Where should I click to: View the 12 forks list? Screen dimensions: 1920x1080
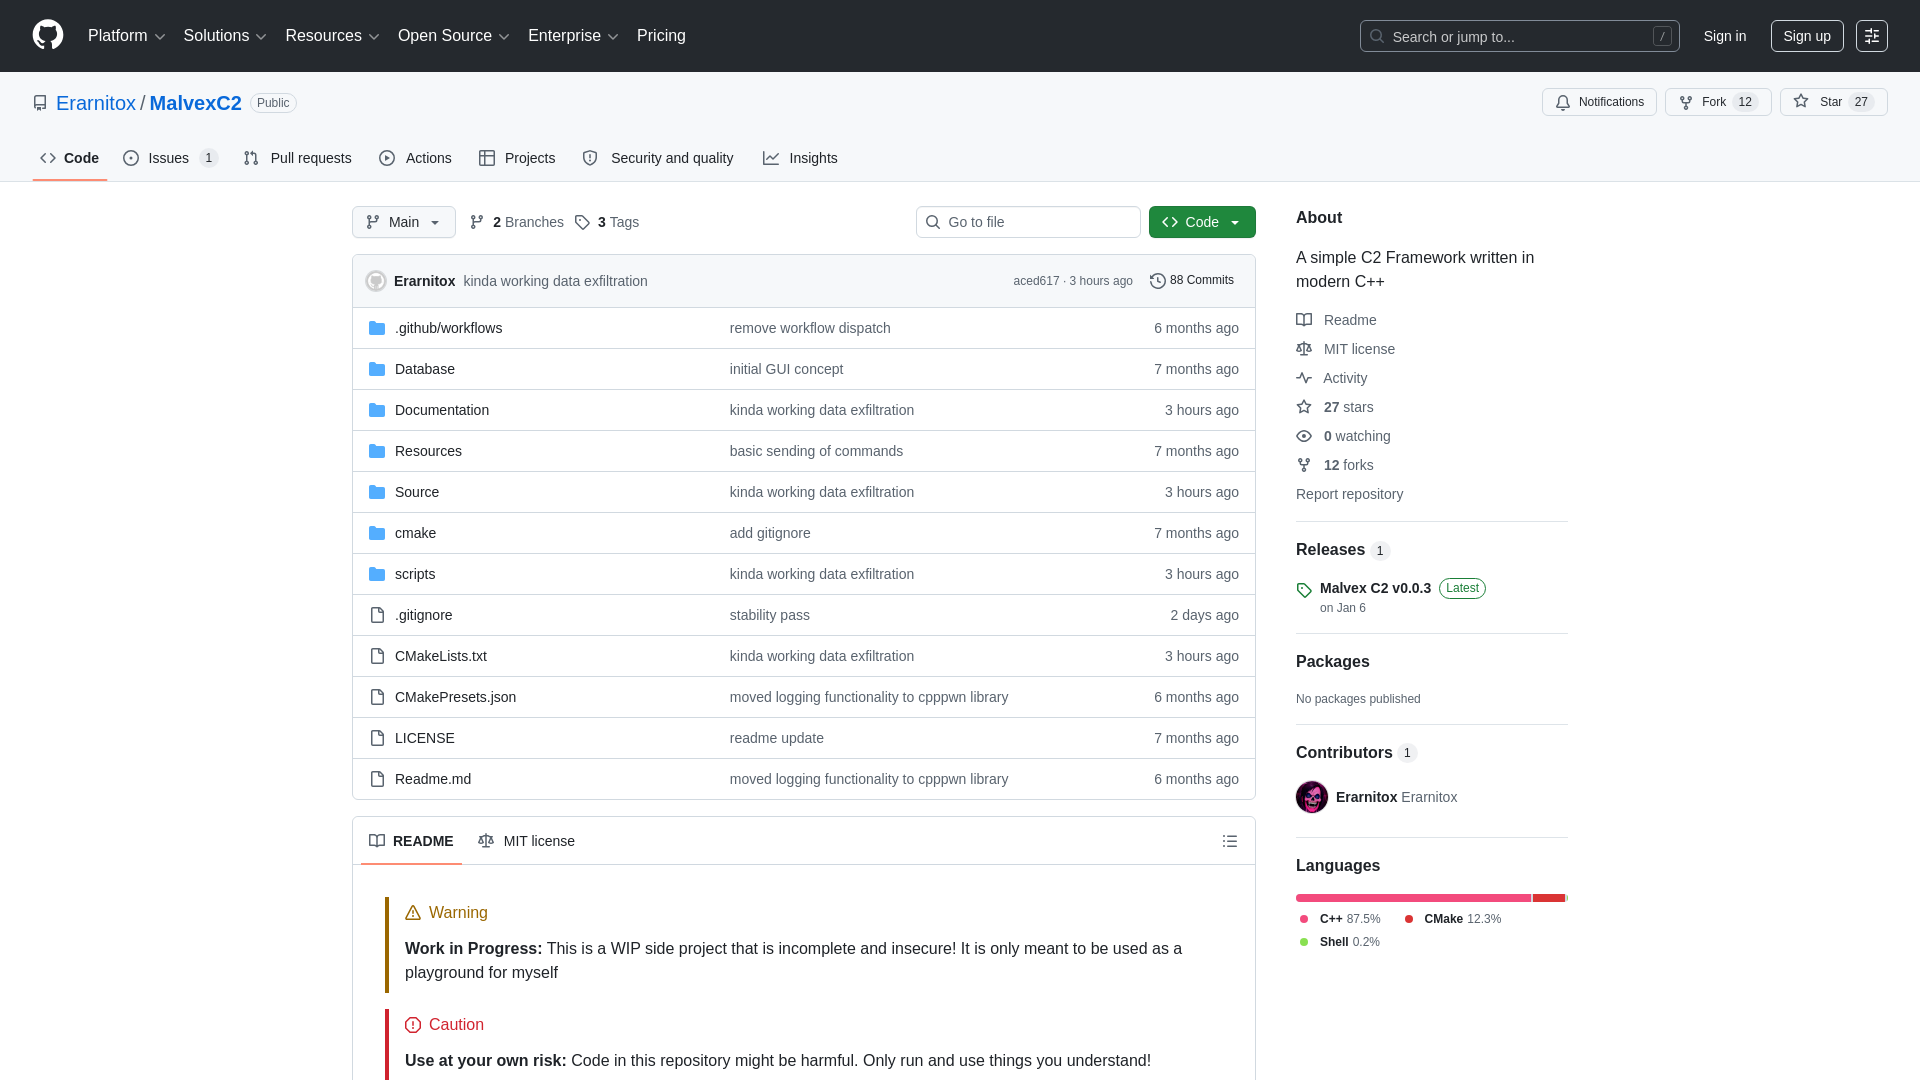coord(1335,465)
